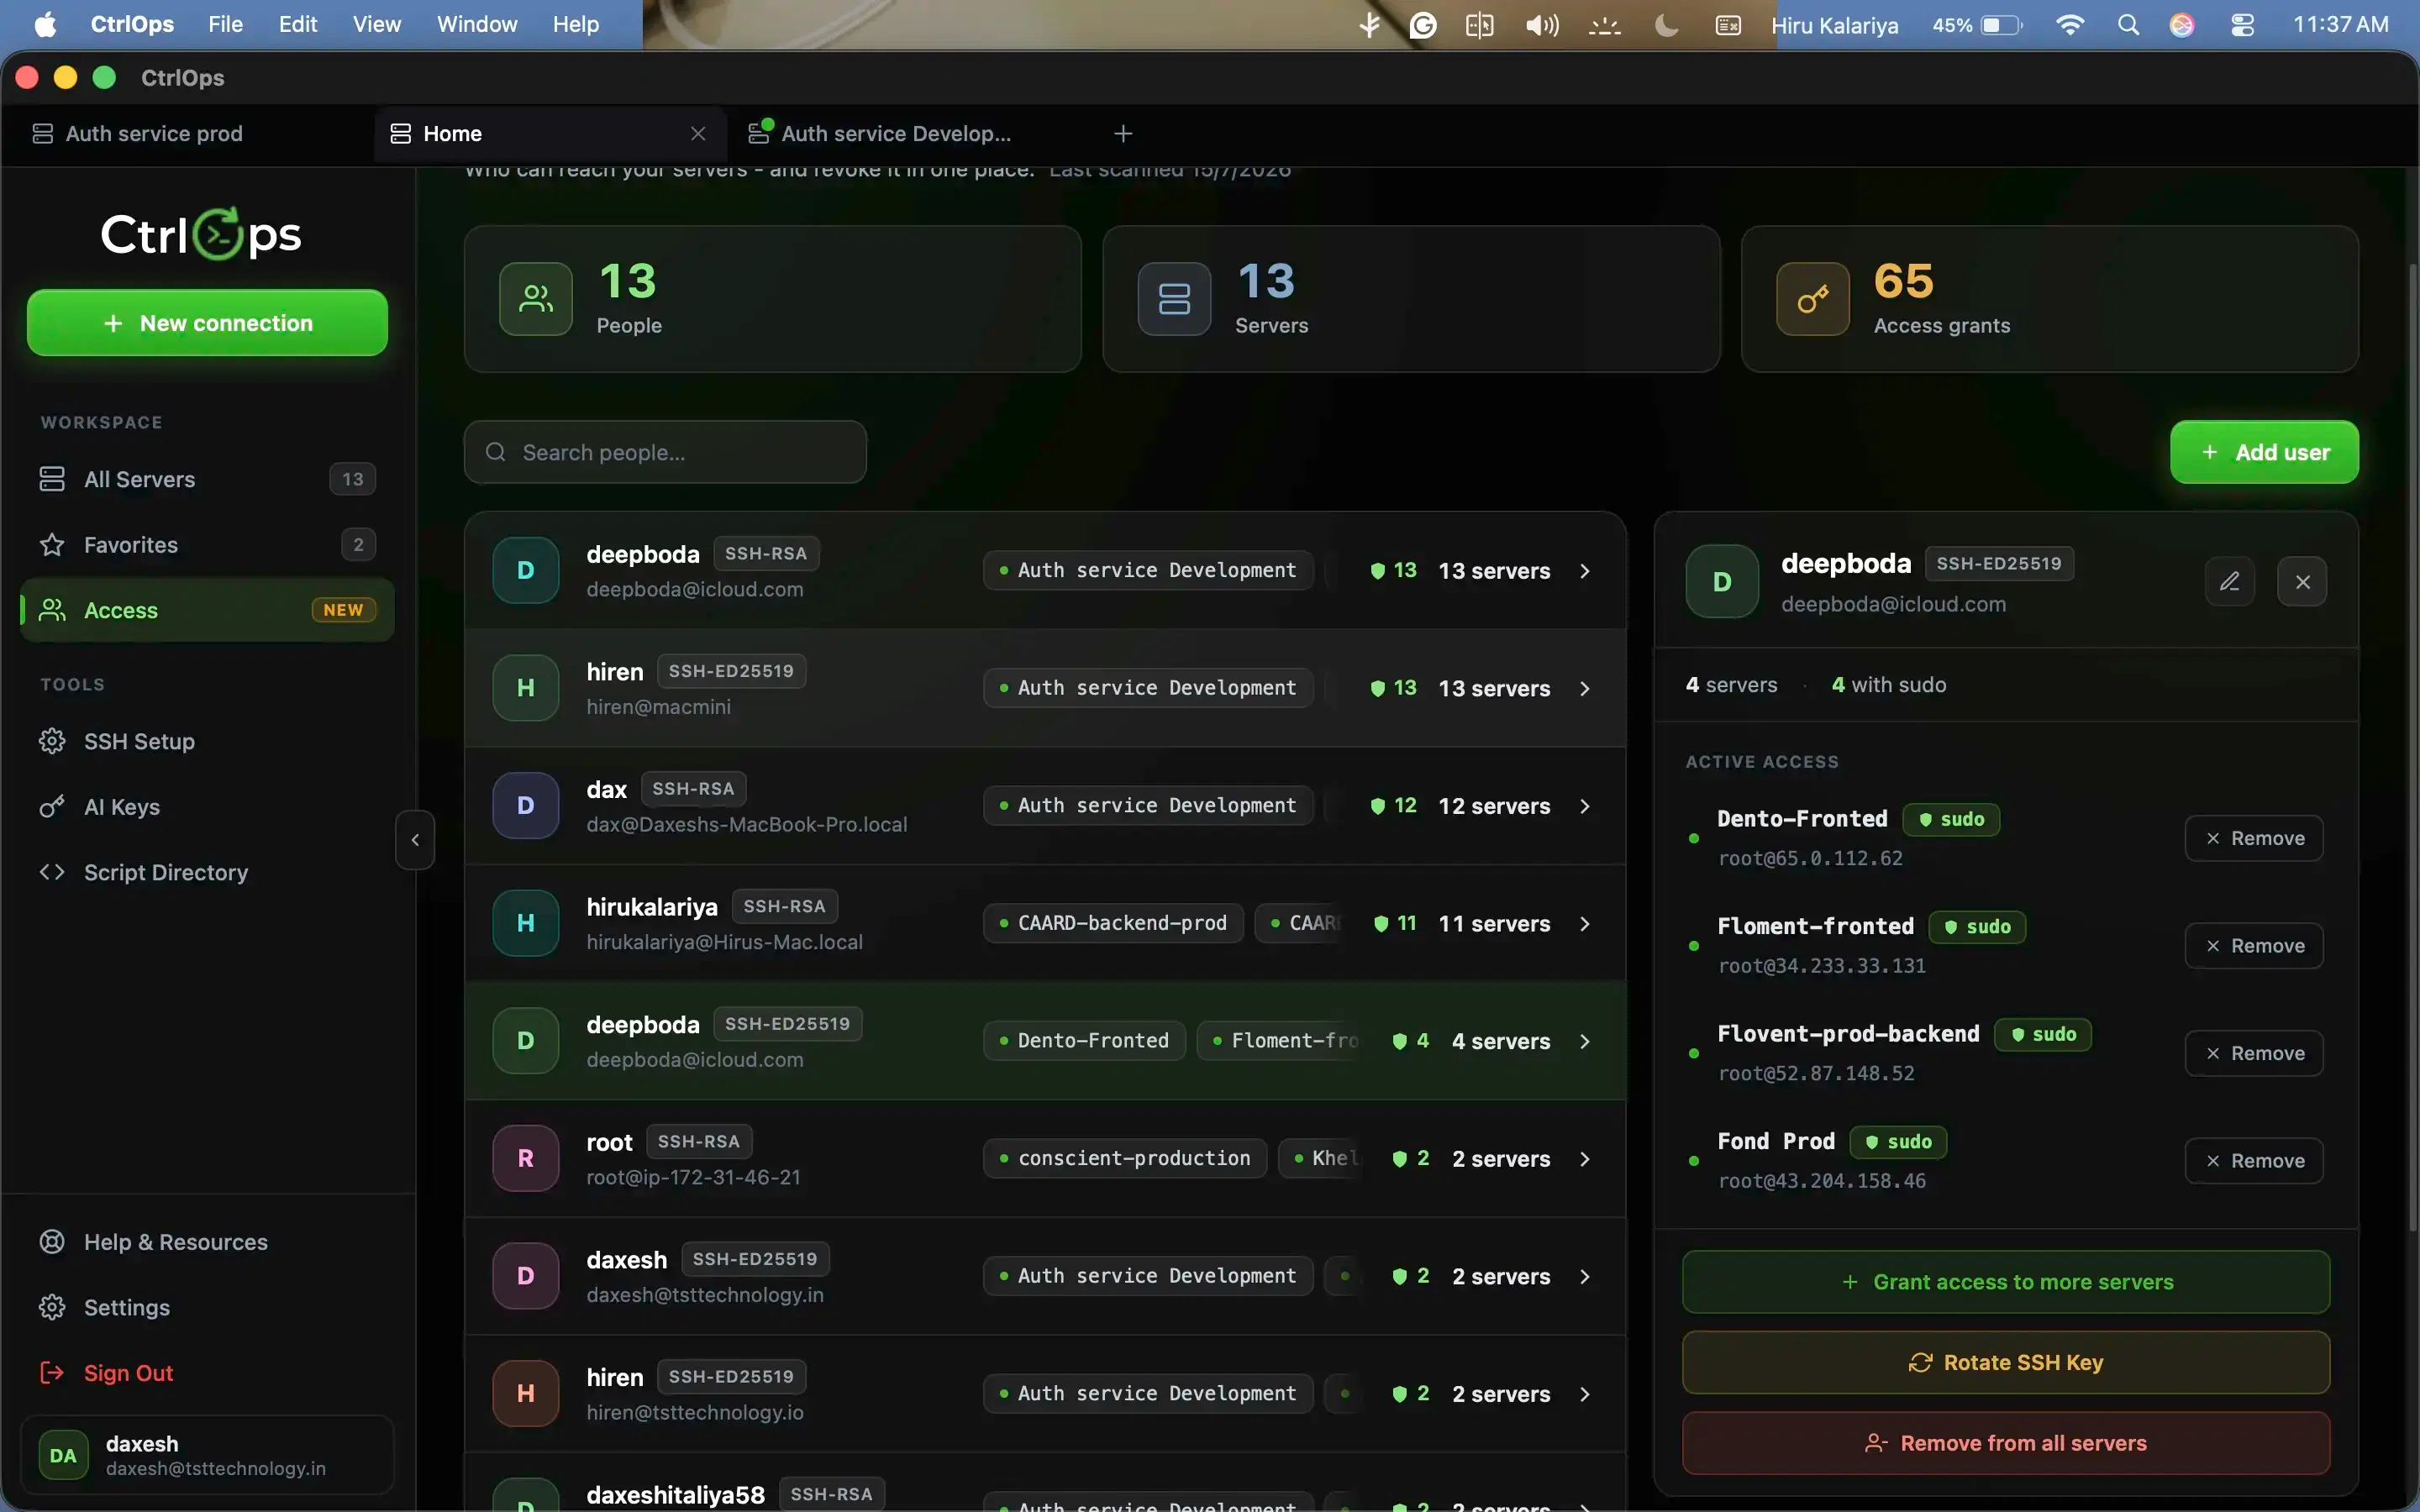This screenshot has height=1512, width=2420.
Task: Click daxesh account profile at bottom
Action: [x=207, y=1455]
